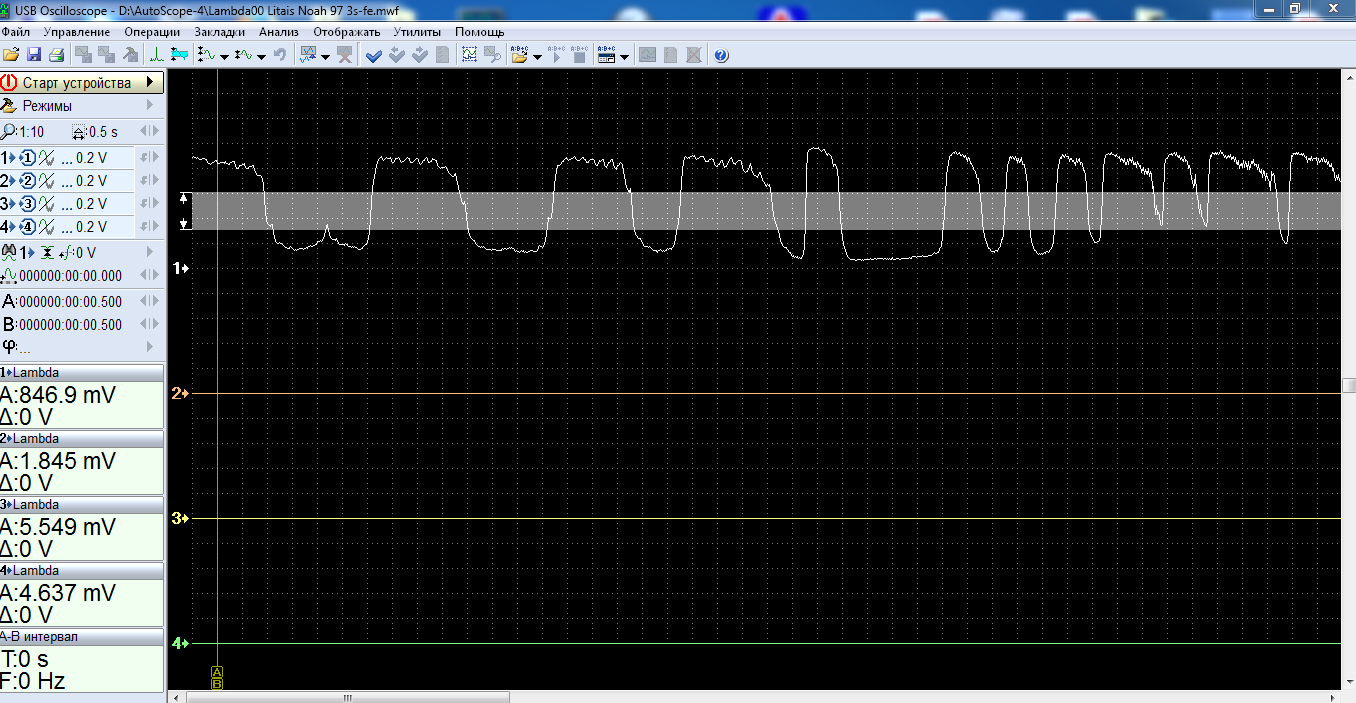Screen dimensions: 1356x703
Task: Open help via the blue question mark icon
Action: [721, 55]
